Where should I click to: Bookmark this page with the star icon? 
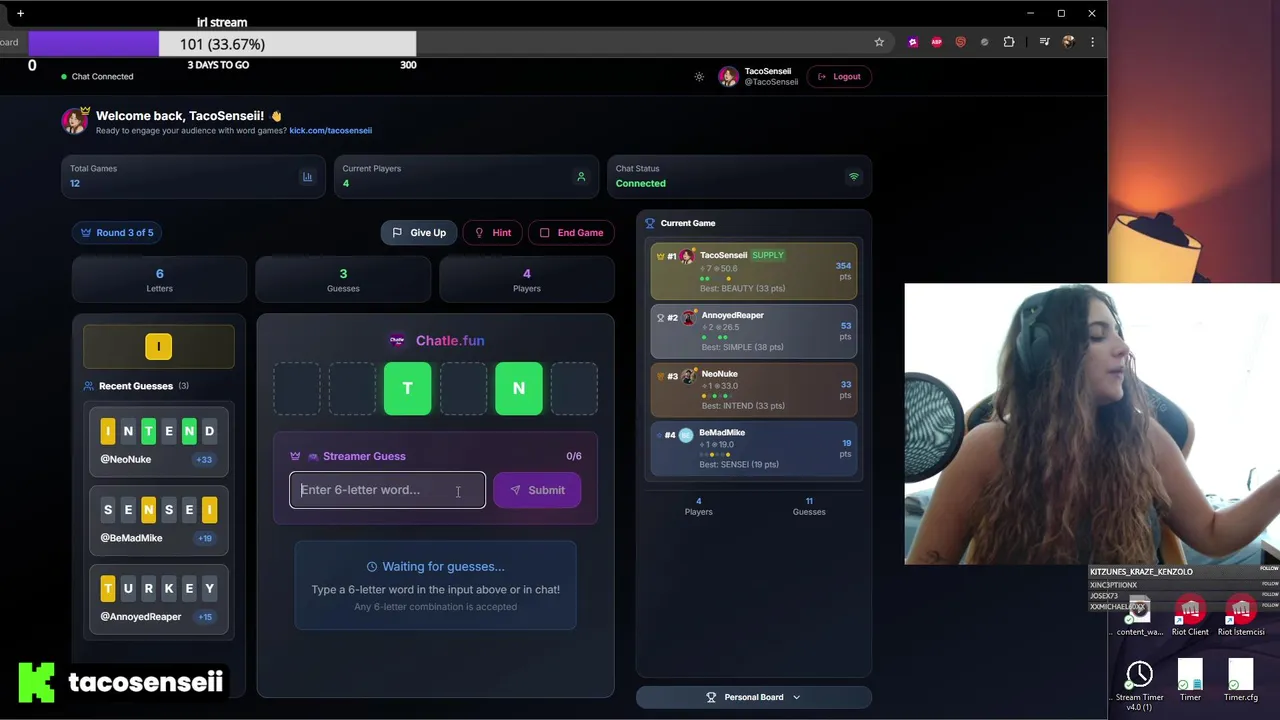point(879,42)
